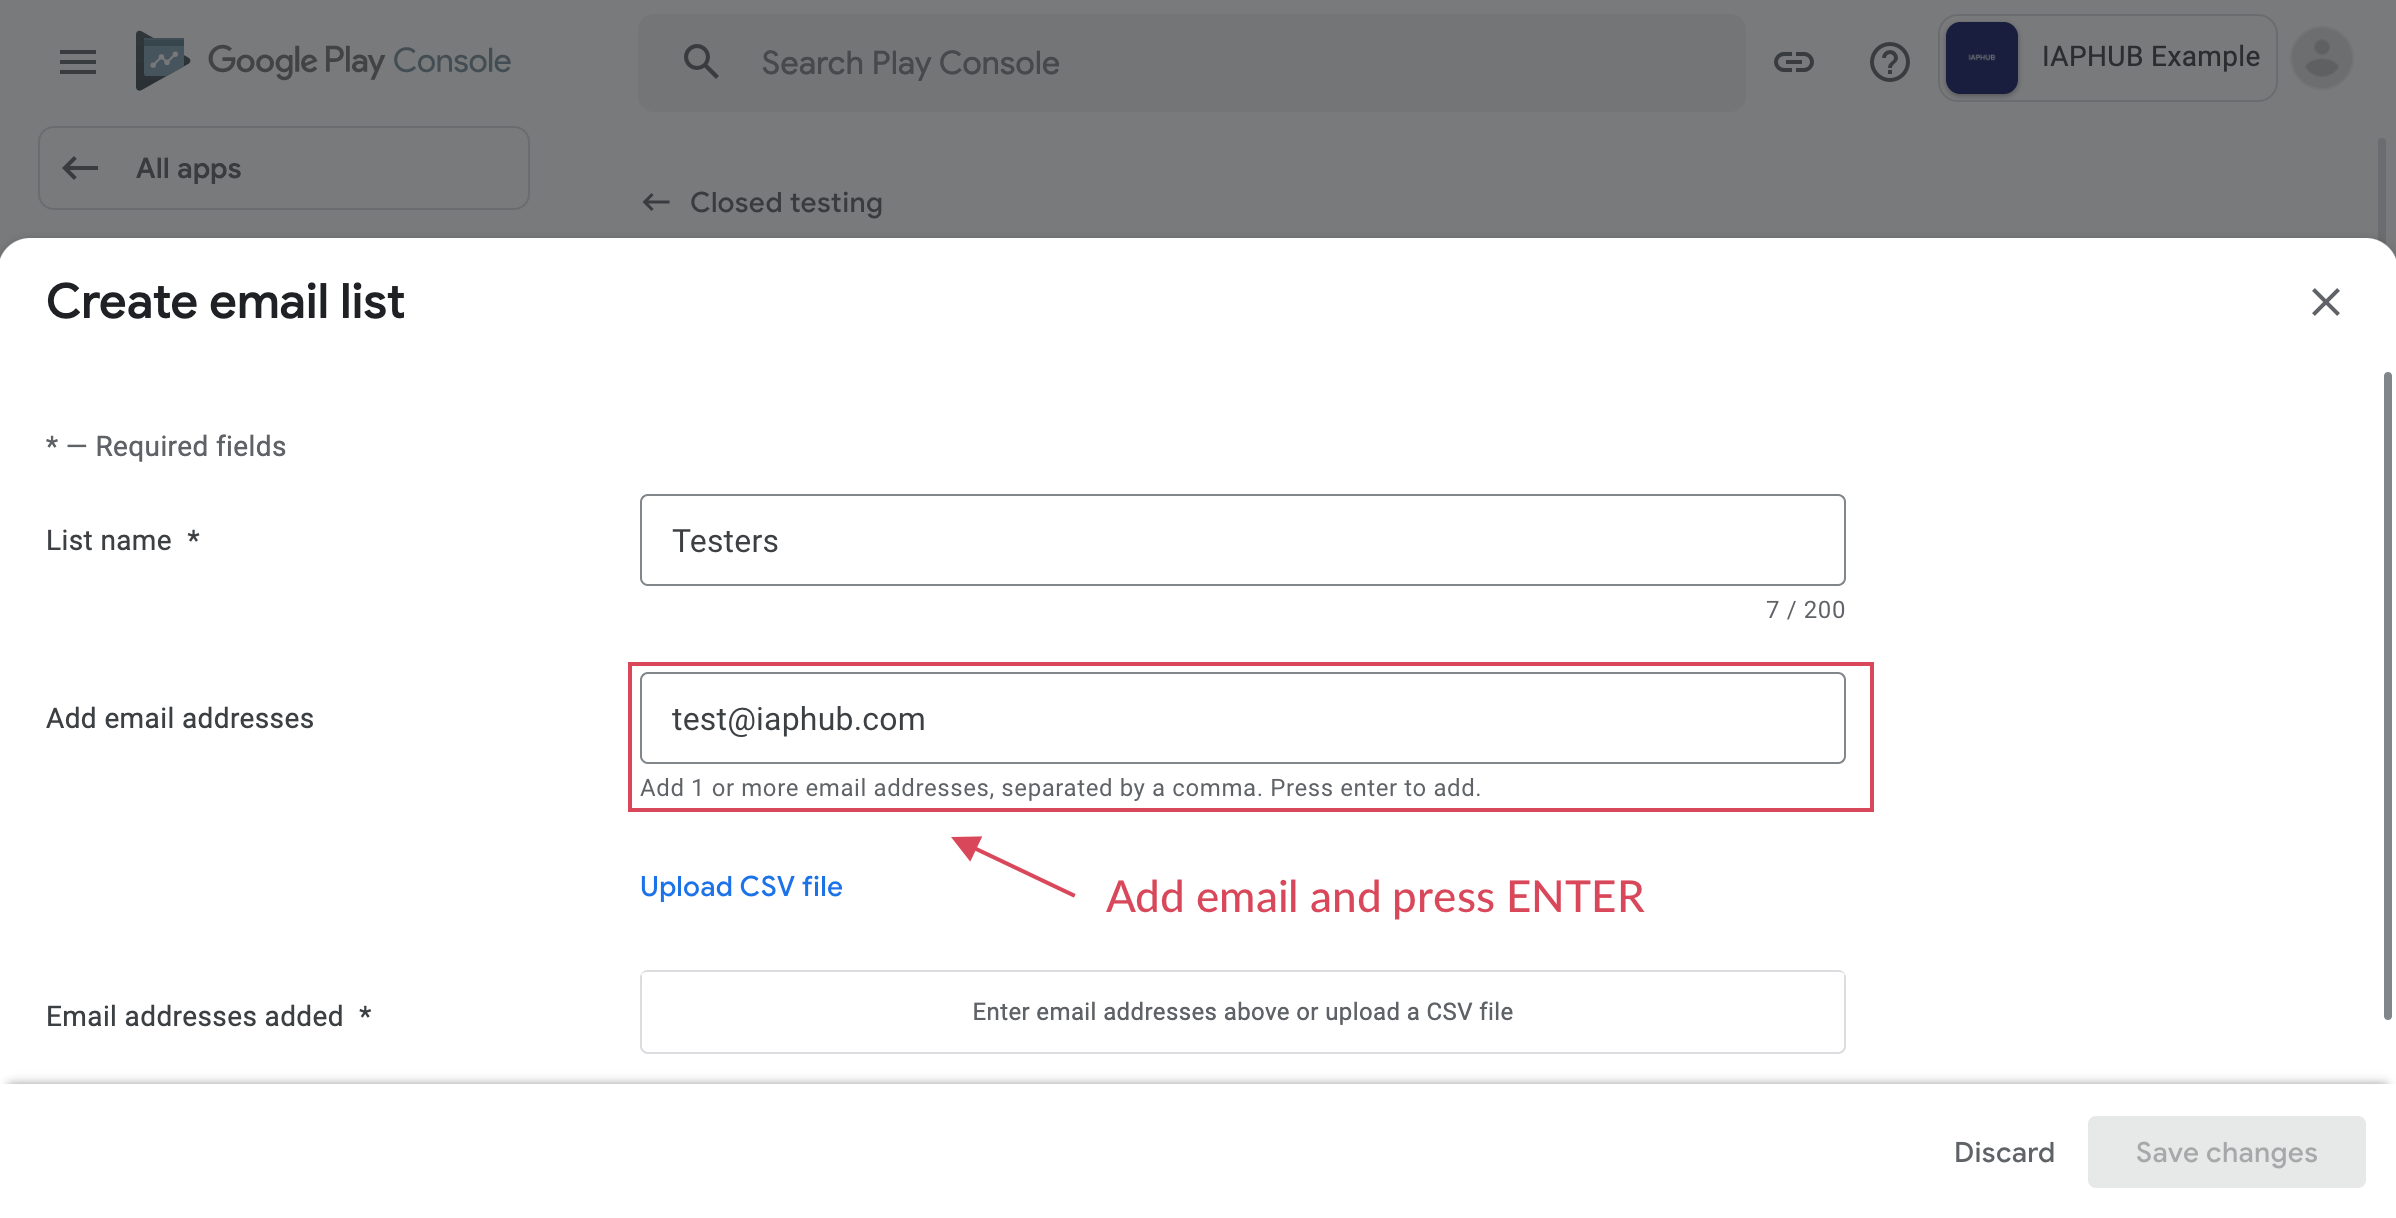Click the copy link icon

1793,62
